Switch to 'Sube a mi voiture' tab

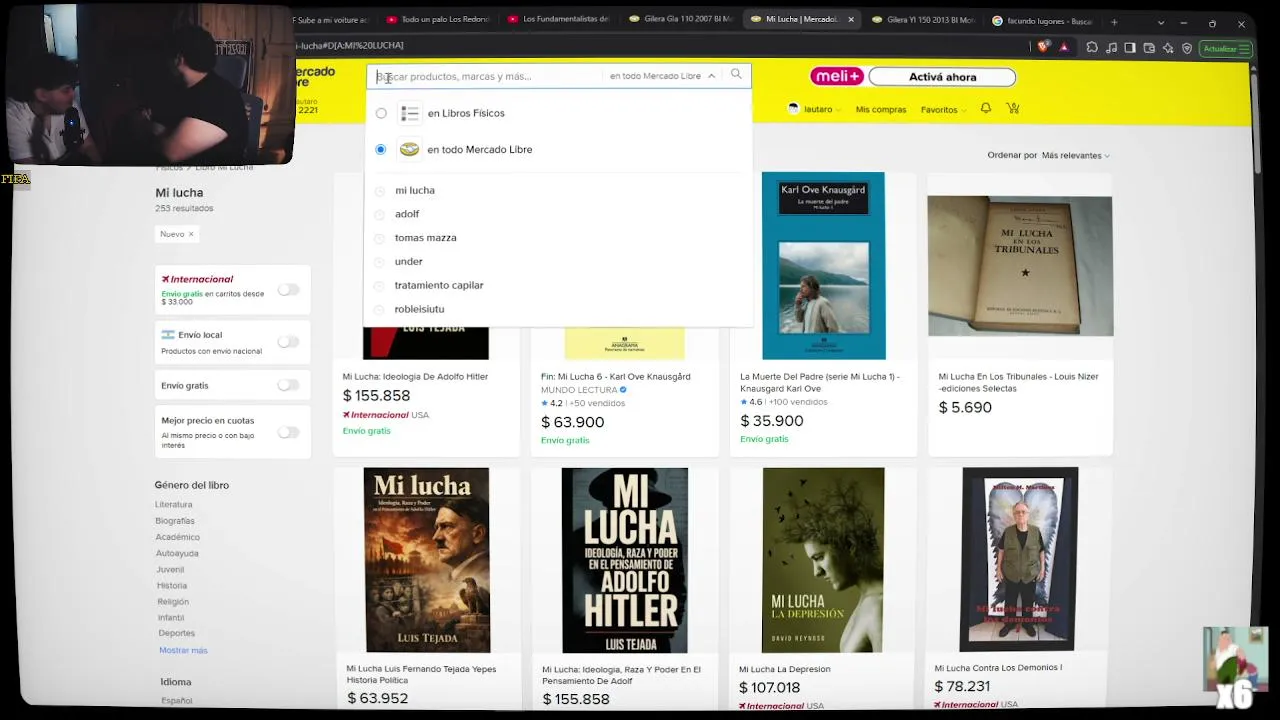click(334, 20)
